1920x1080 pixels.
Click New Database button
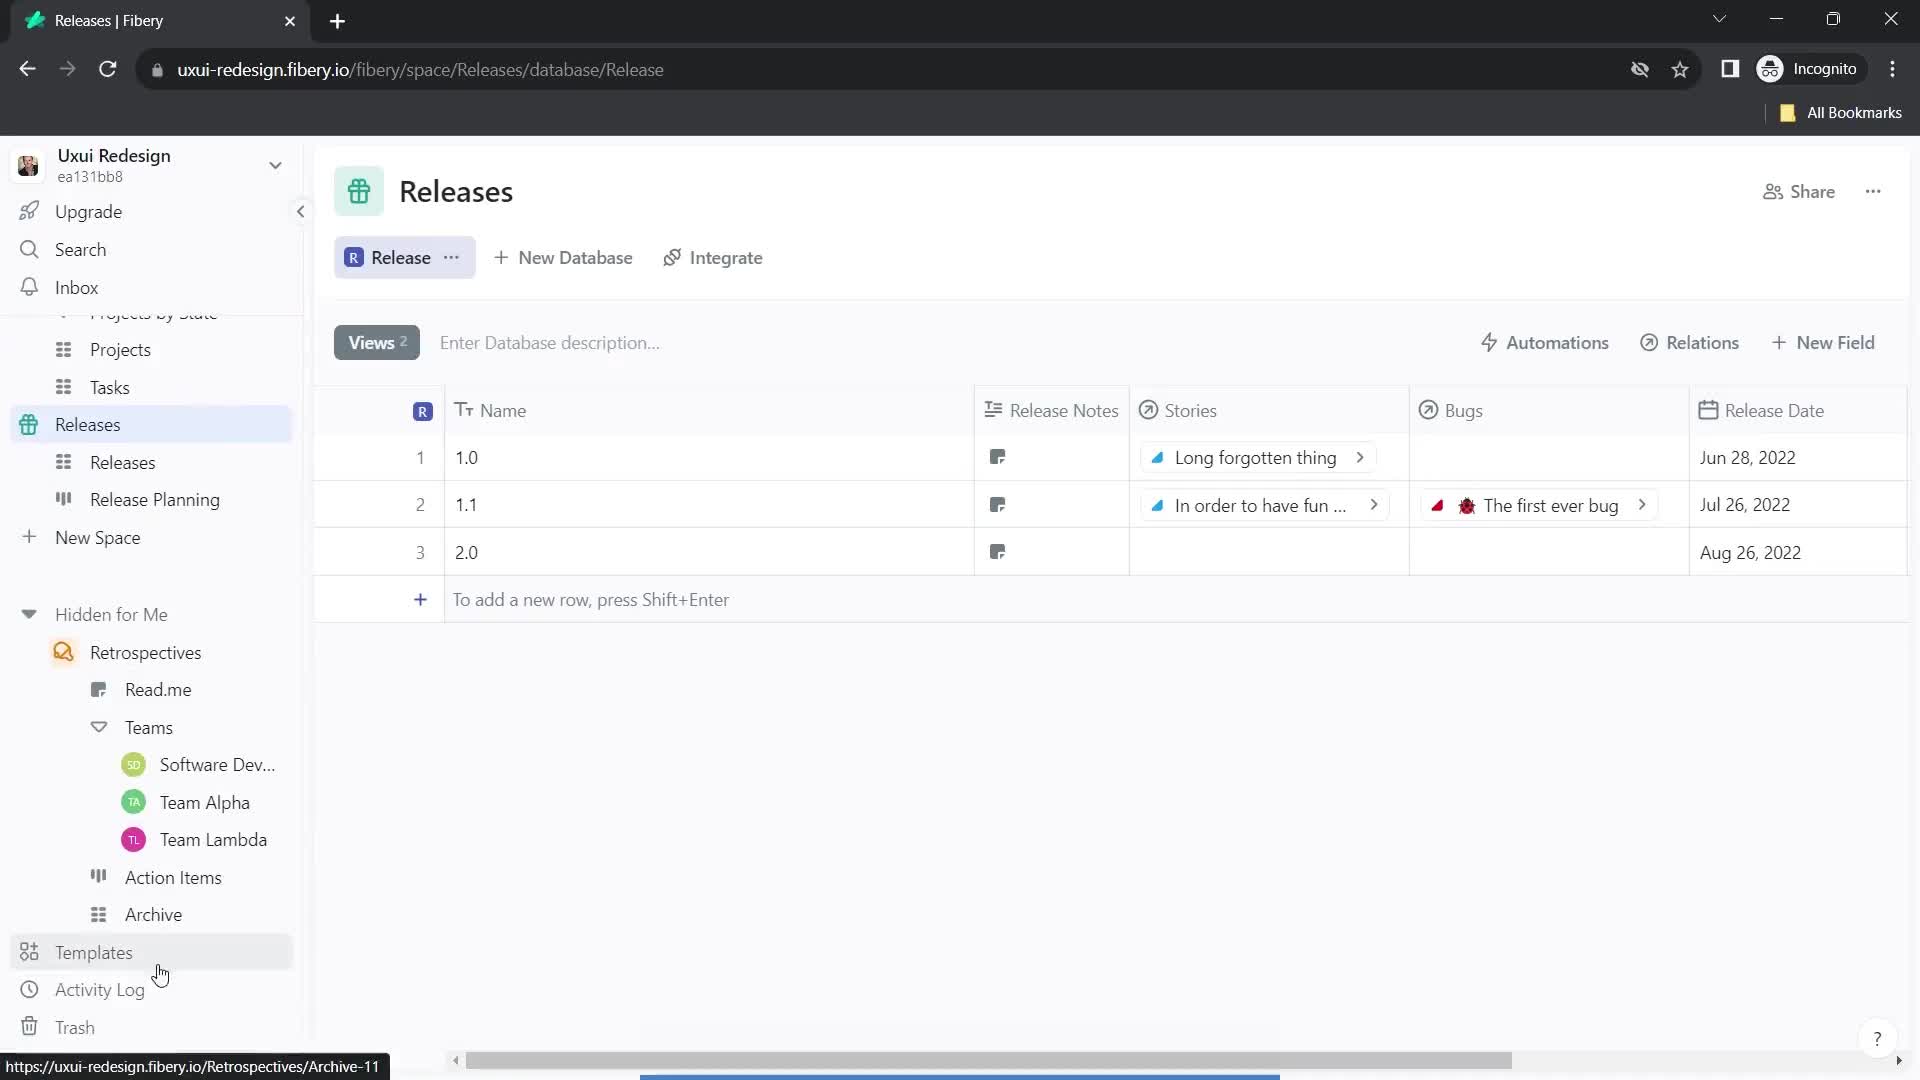point(563,257)
